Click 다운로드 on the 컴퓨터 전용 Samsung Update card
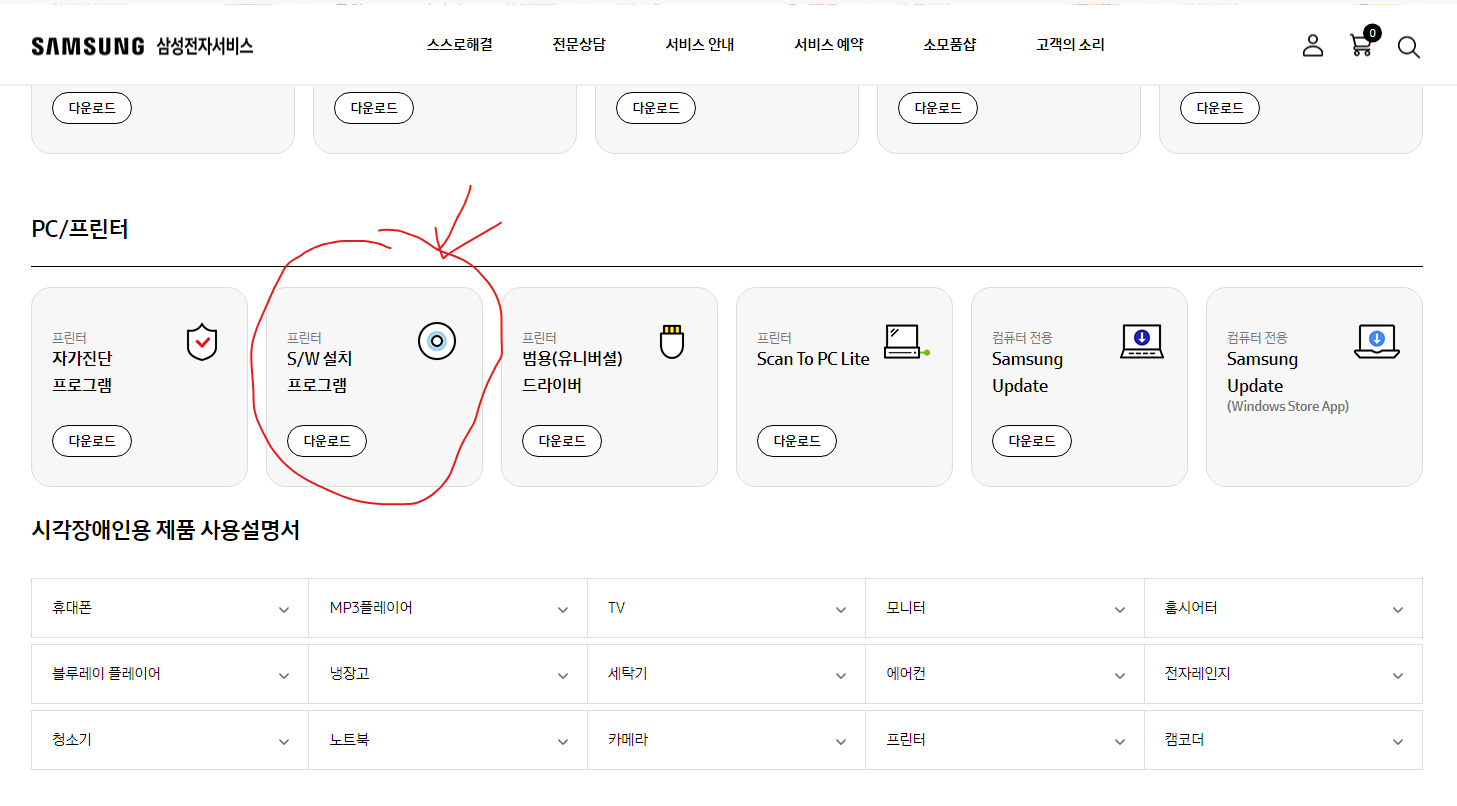This screenshot has height=806, width=1457. click(x=1032, y=441)
